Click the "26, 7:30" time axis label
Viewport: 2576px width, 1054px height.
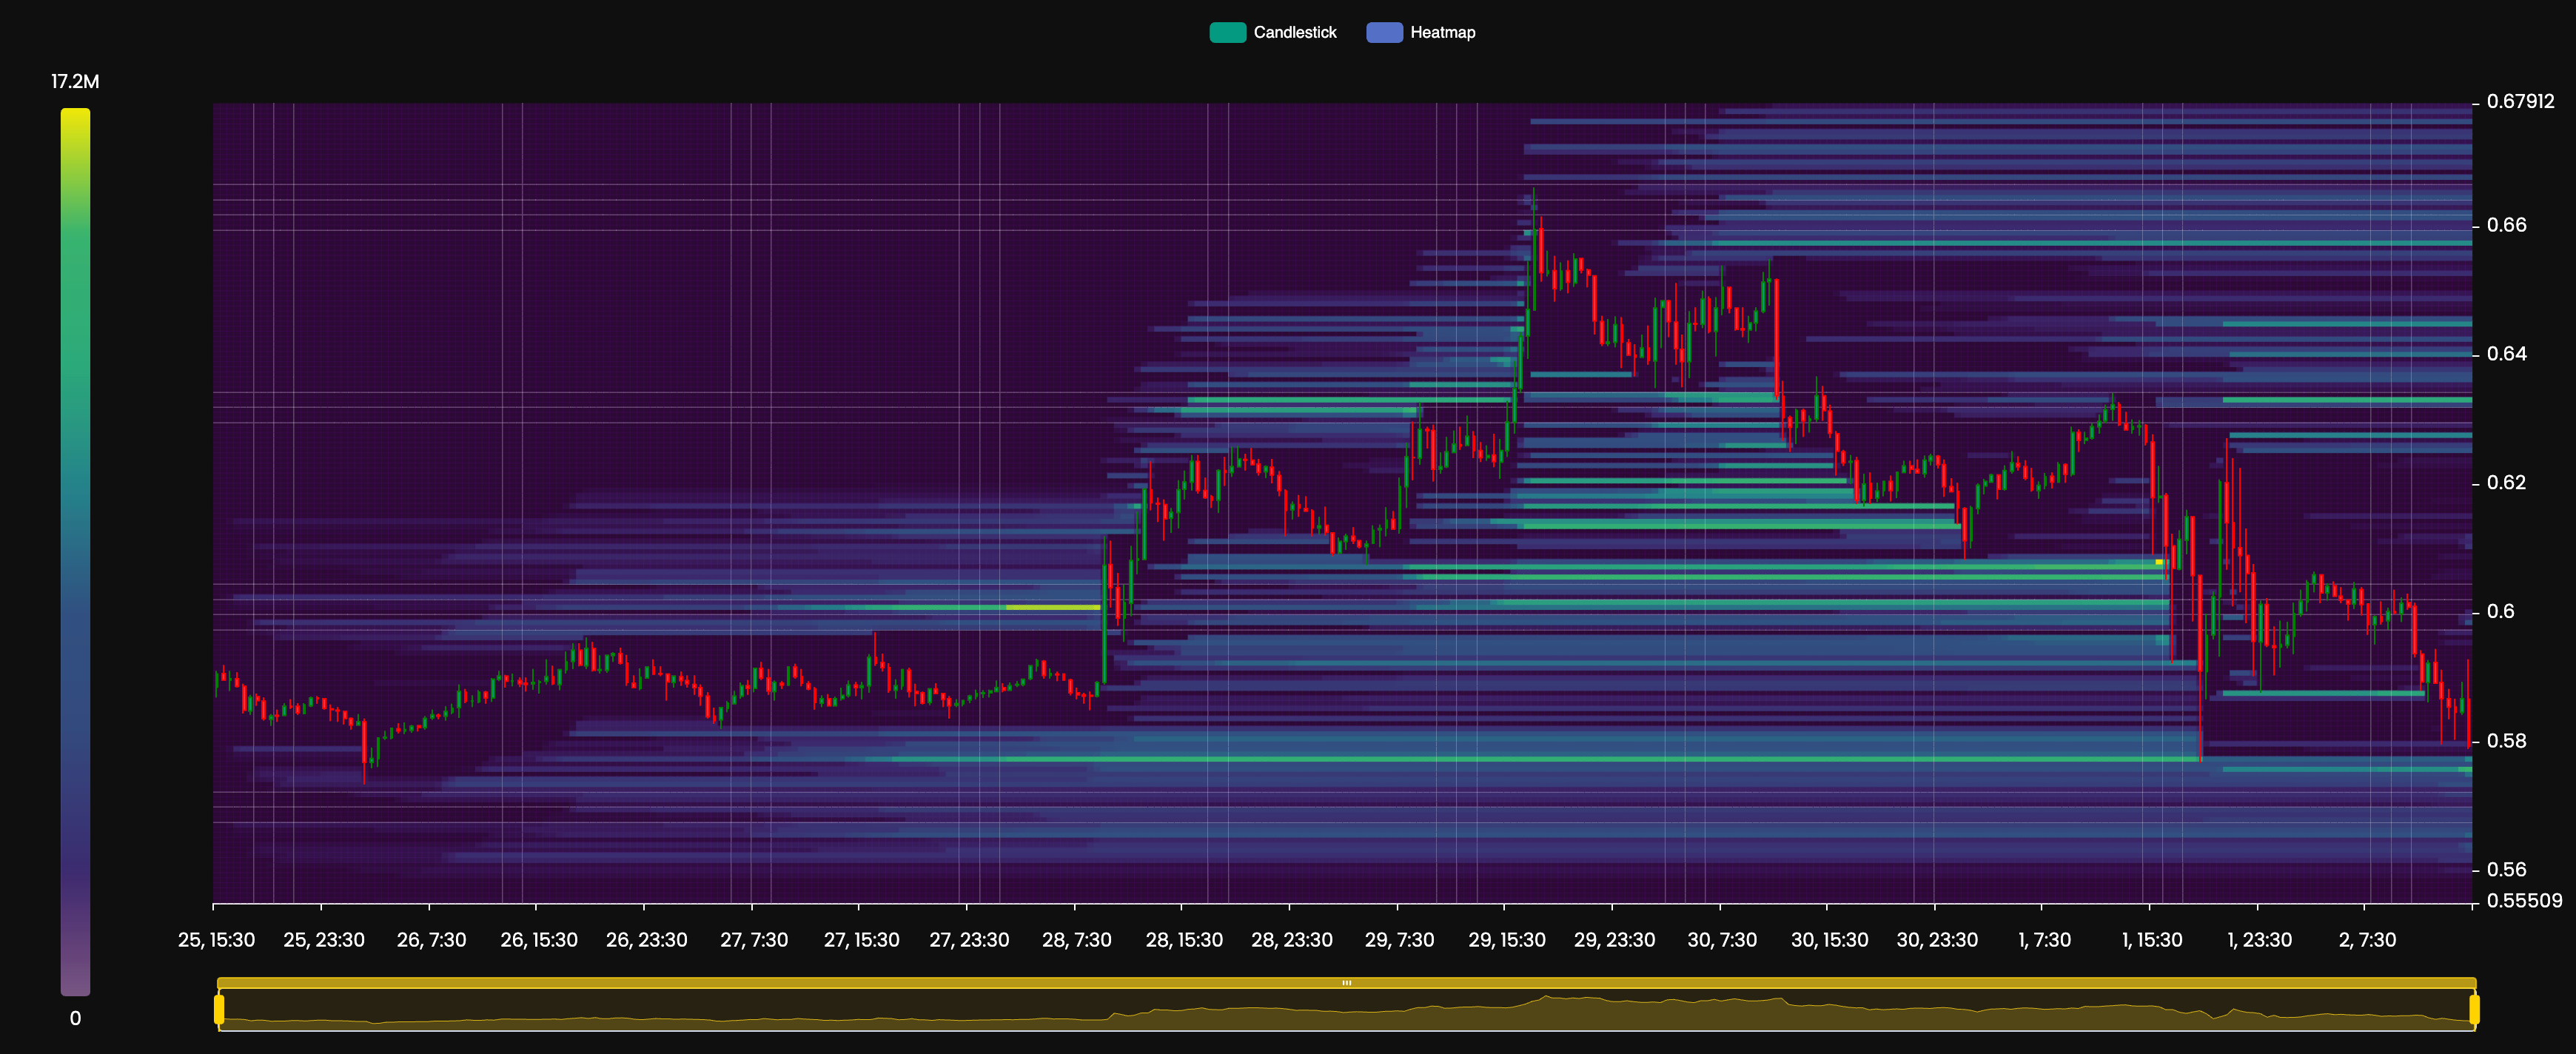tap(431, 940)
